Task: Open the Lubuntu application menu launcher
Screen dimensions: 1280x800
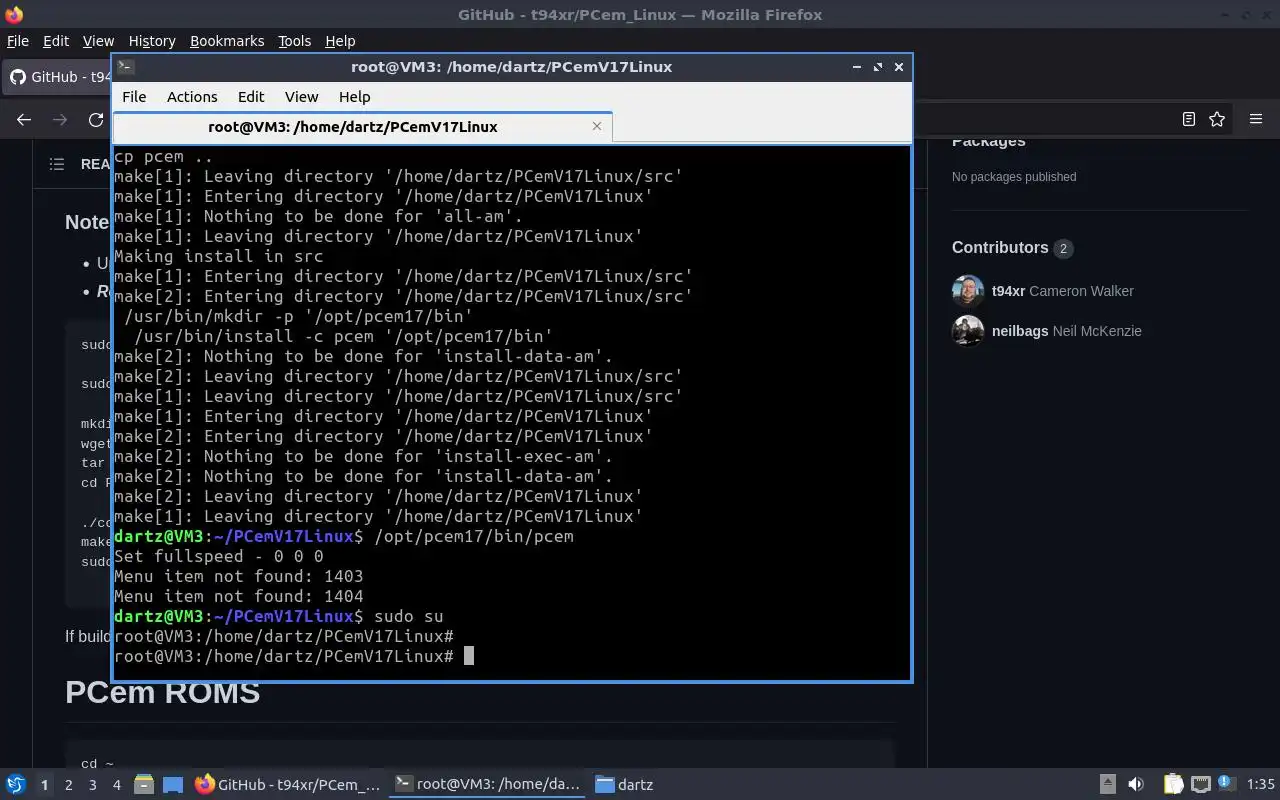Action: [x=15, y=785]
